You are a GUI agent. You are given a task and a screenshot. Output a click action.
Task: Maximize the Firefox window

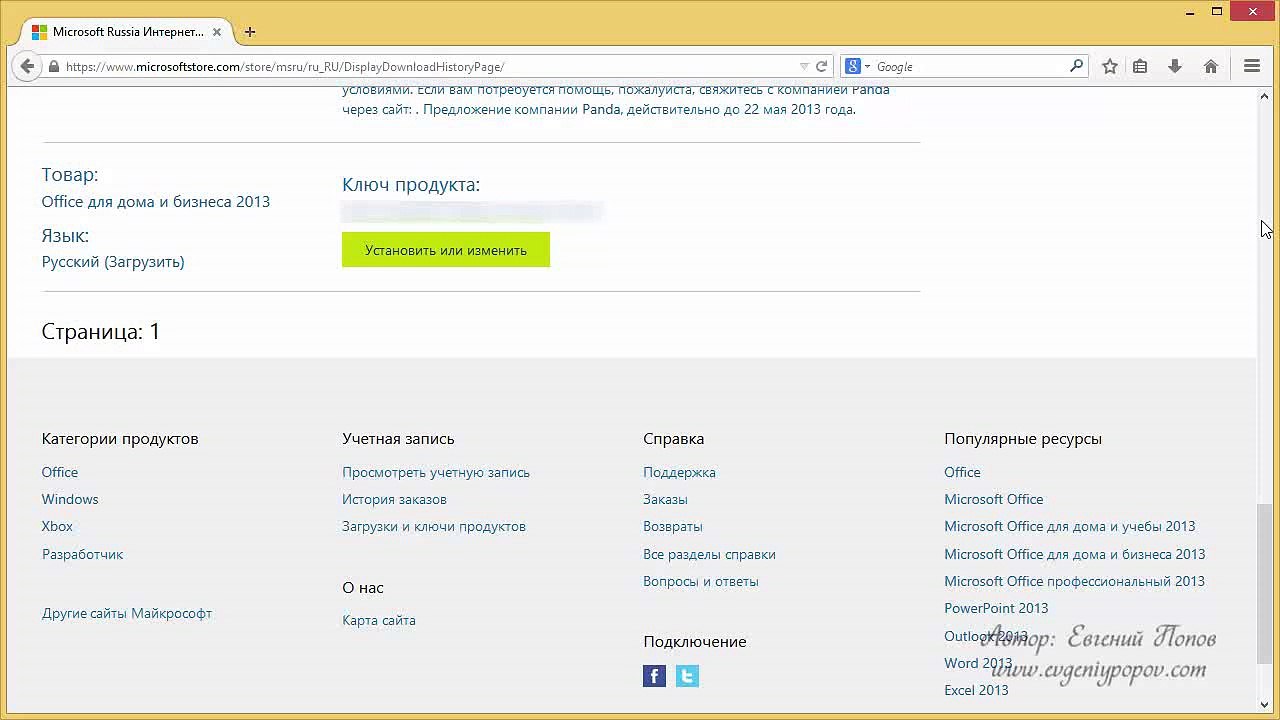(1217, 12)
